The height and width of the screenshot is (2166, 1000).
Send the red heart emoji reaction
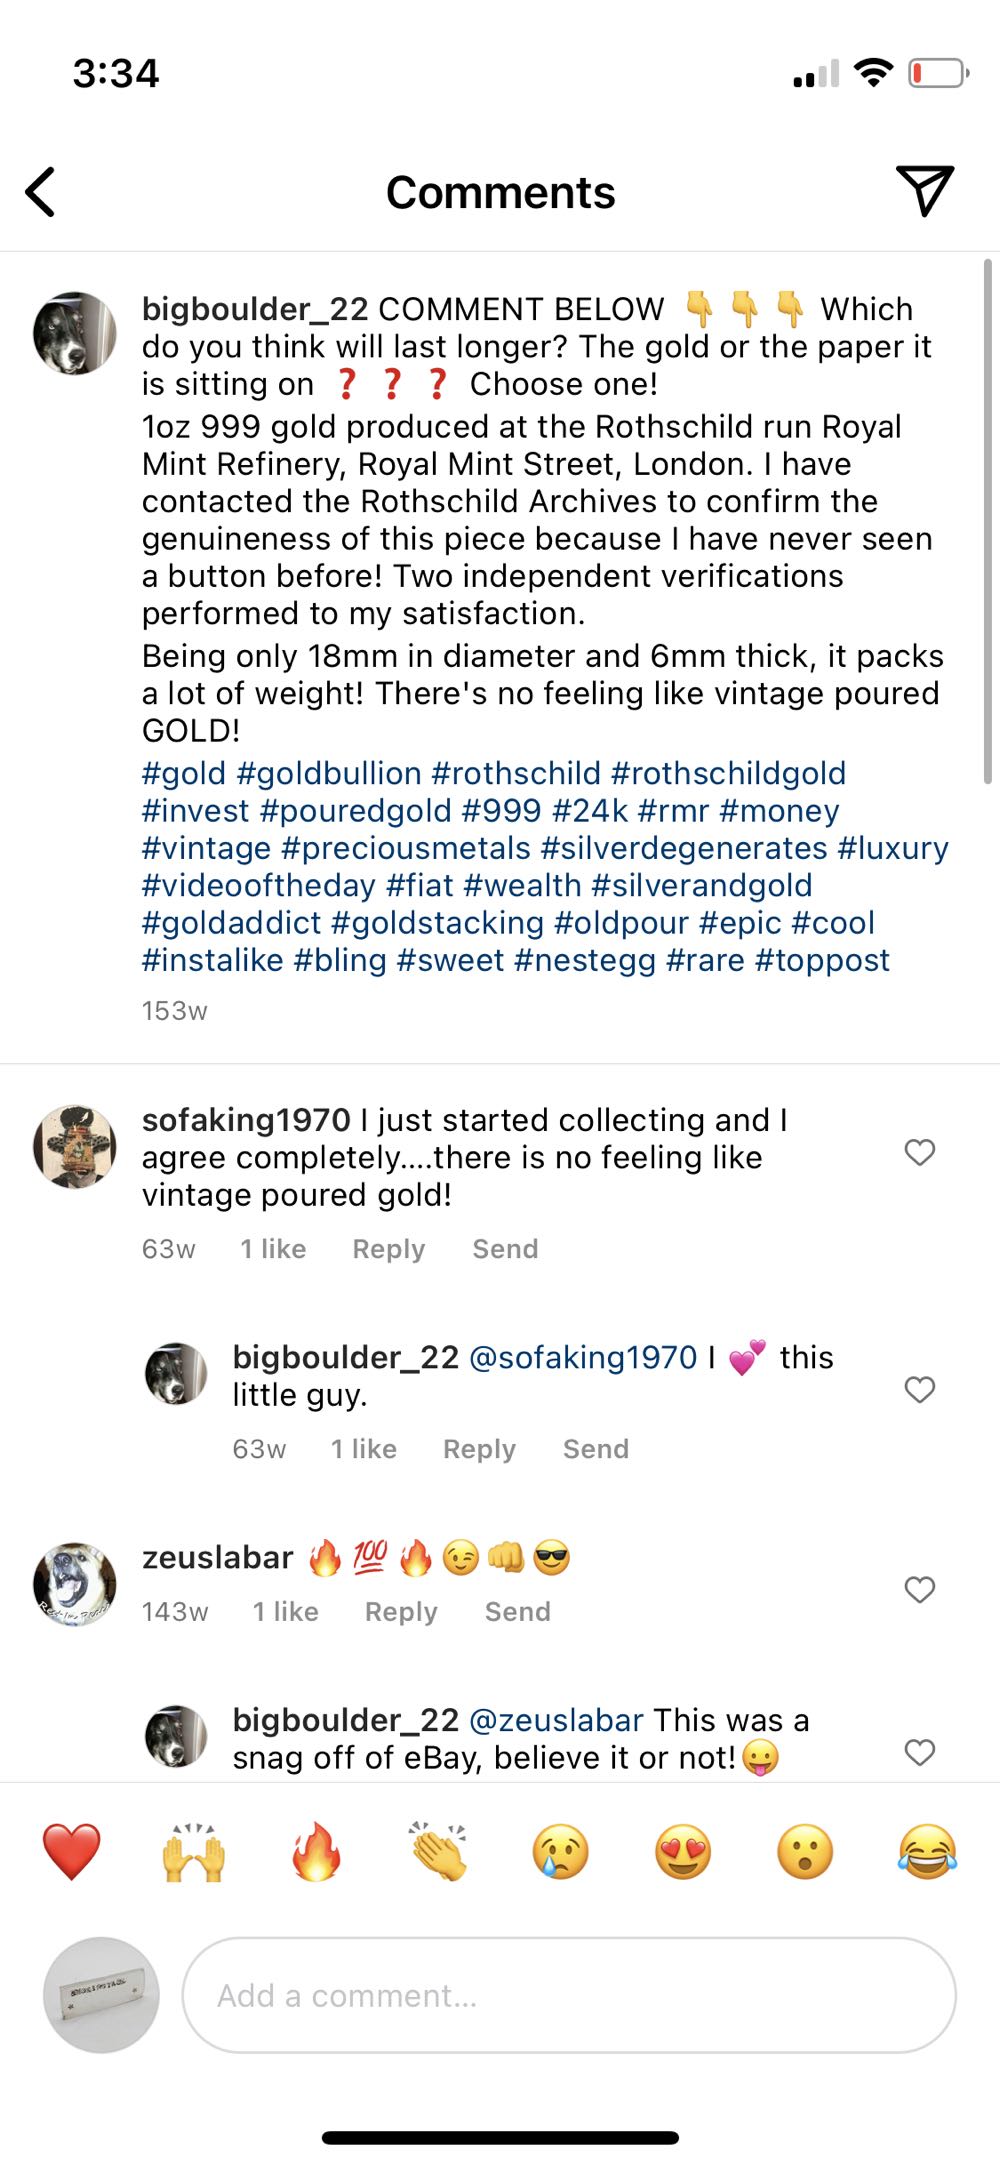(71, 1851)
